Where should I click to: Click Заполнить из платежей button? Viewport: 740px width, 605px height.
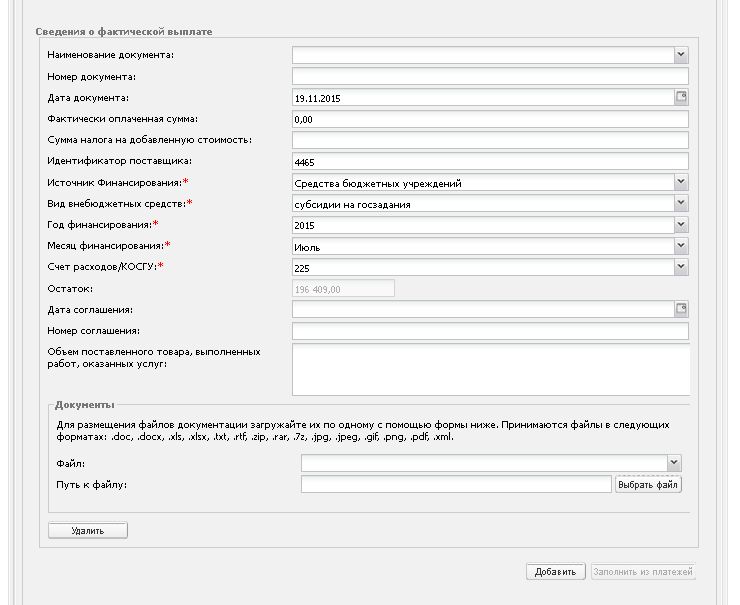[x=643, y=572]
